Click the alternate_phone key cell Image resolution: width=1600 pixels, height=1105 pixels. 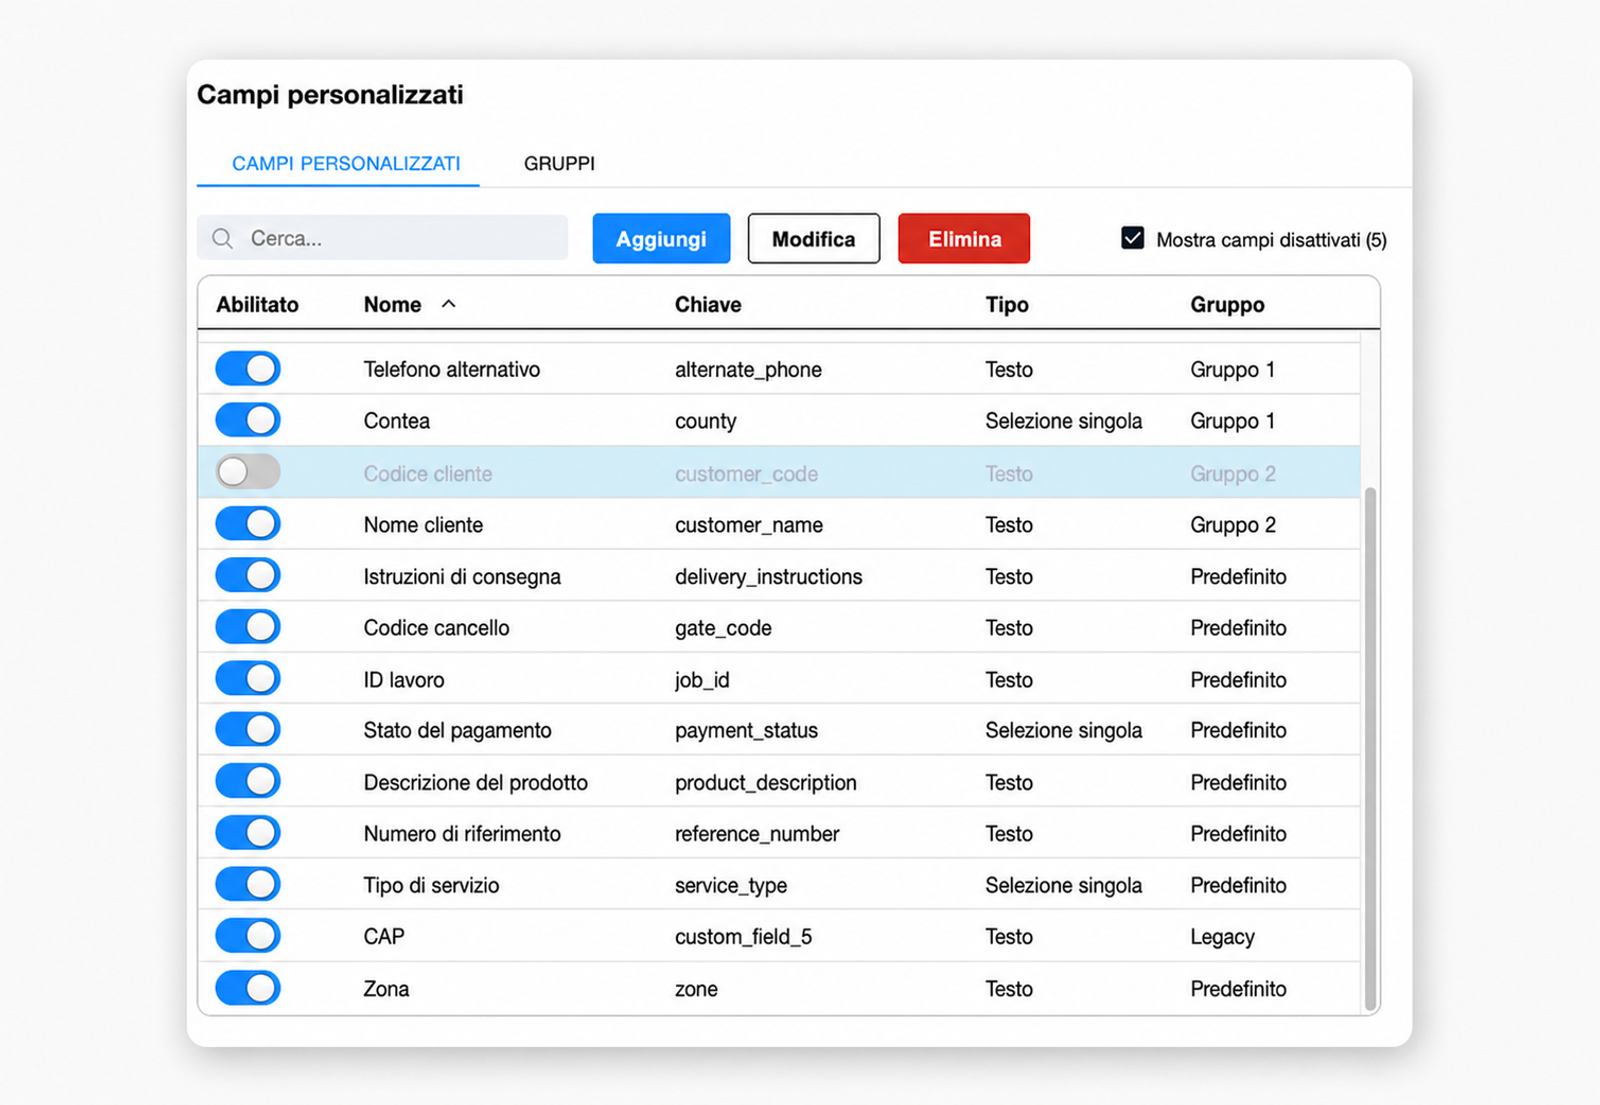coord(748,369)
